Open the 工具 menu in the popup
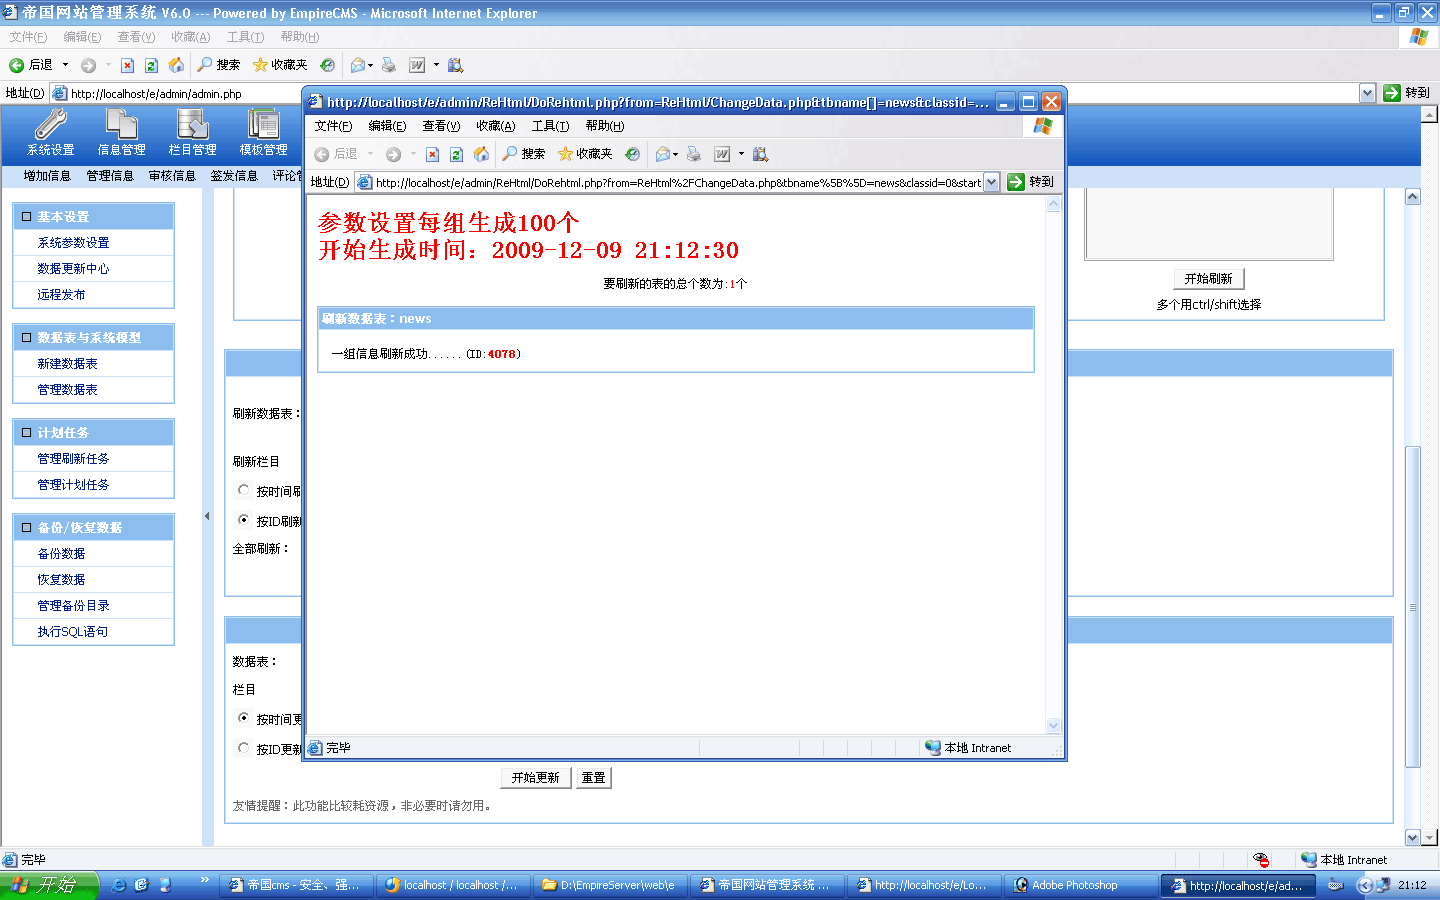 coord(550,126)
